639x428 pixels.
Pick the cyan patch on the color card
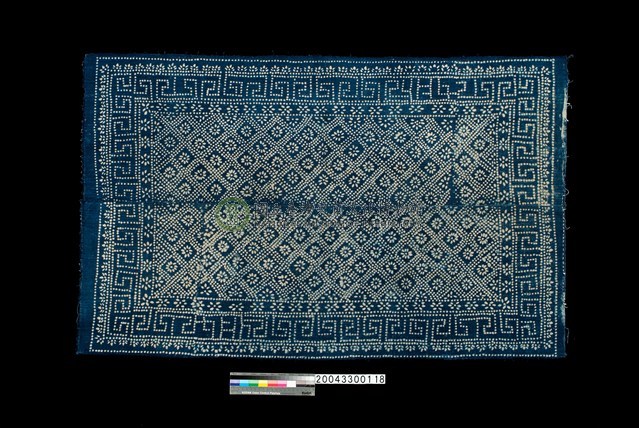244,383
